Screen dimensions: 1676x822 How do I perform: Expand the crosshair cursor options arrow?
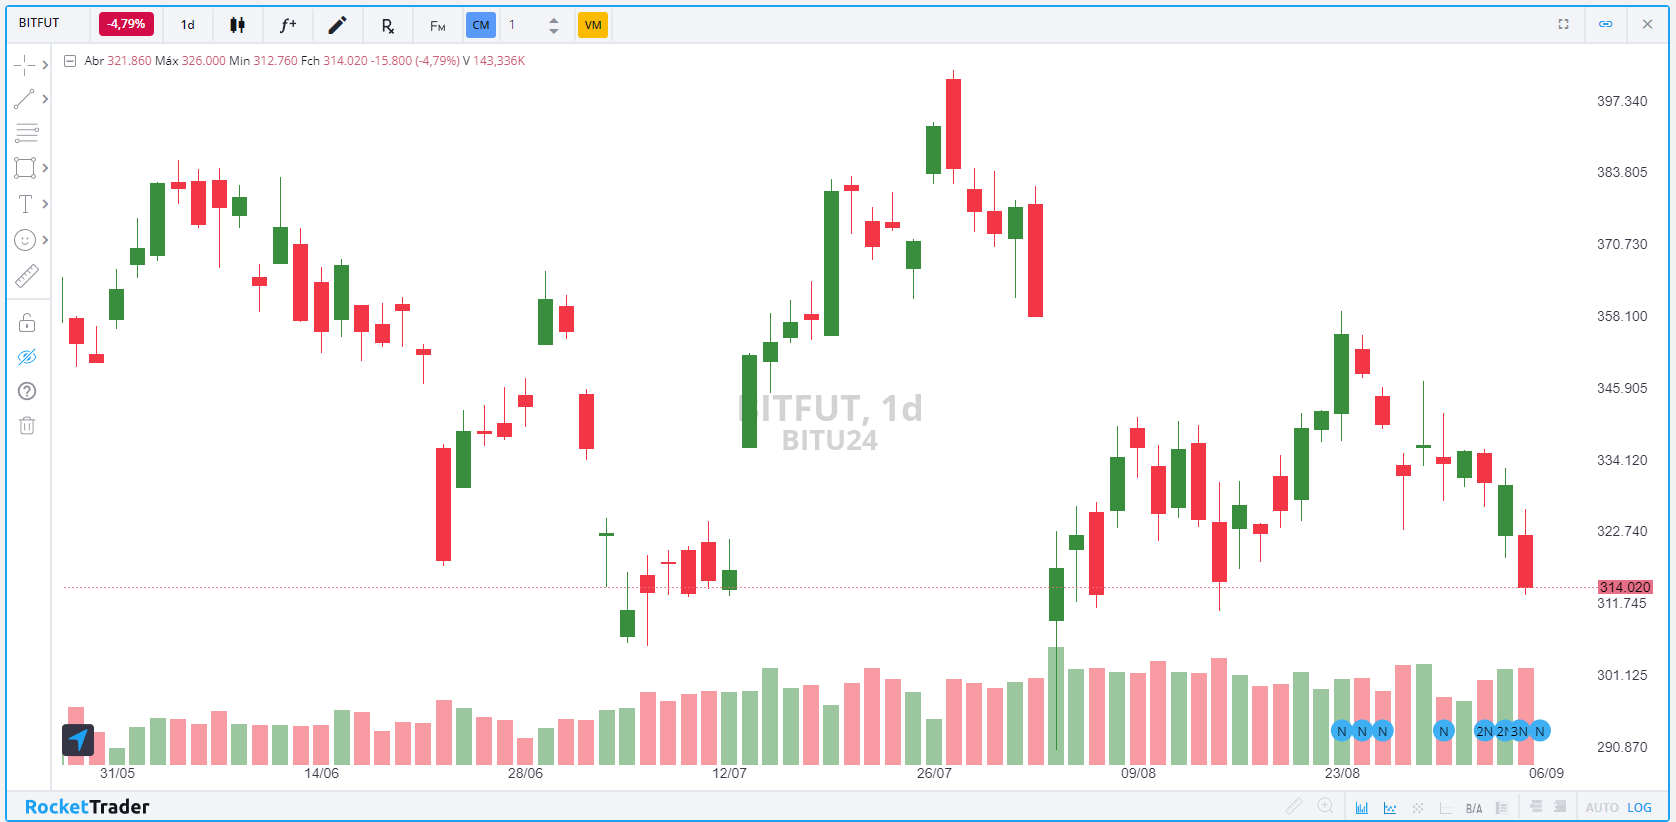pyautogui.click(x=45, y=65)
